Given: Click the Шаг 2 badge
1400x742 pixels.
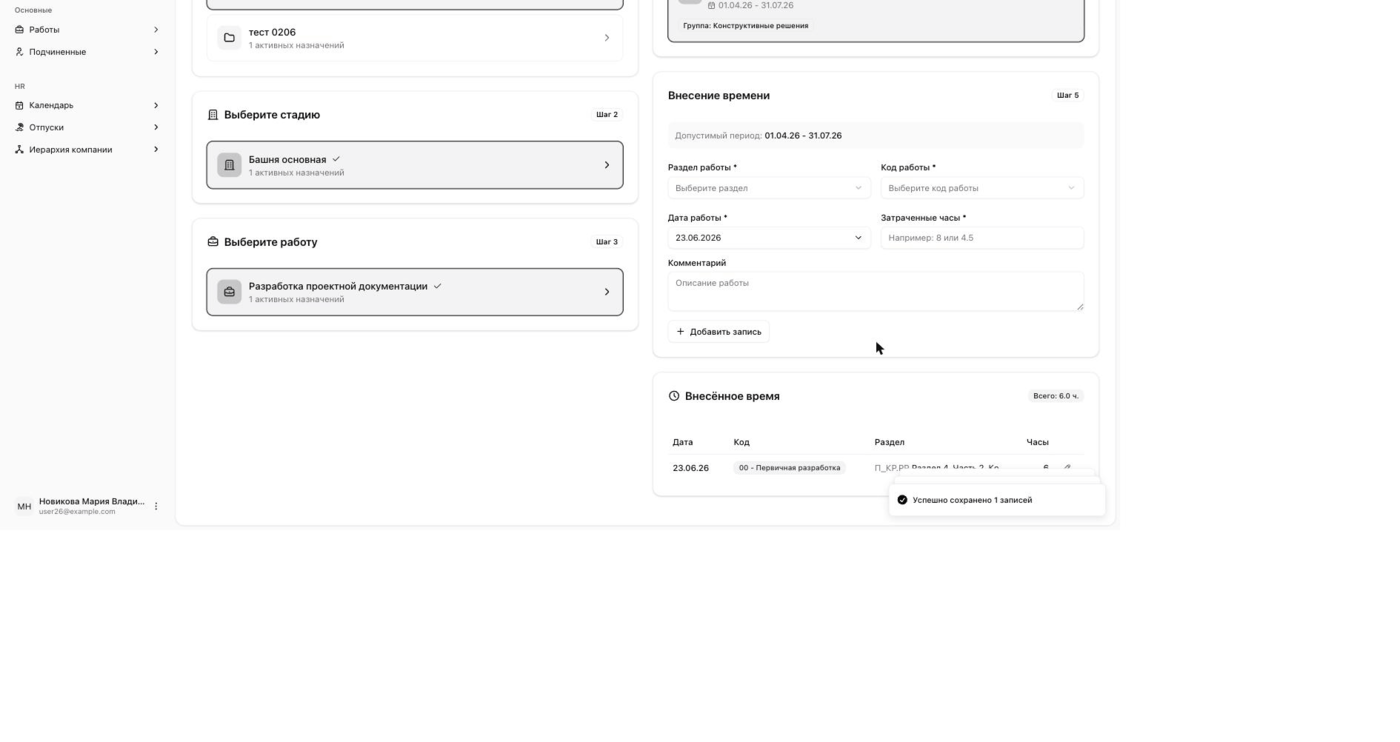Looking at the screenshot, I should click(607, 115).
